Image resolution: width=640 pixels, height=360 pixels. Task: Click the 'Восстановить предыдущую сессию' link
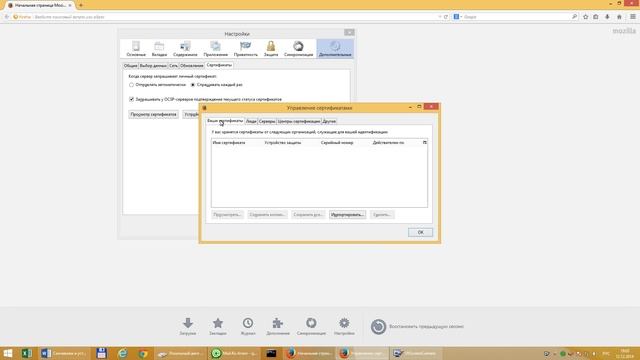click(426, 327)
